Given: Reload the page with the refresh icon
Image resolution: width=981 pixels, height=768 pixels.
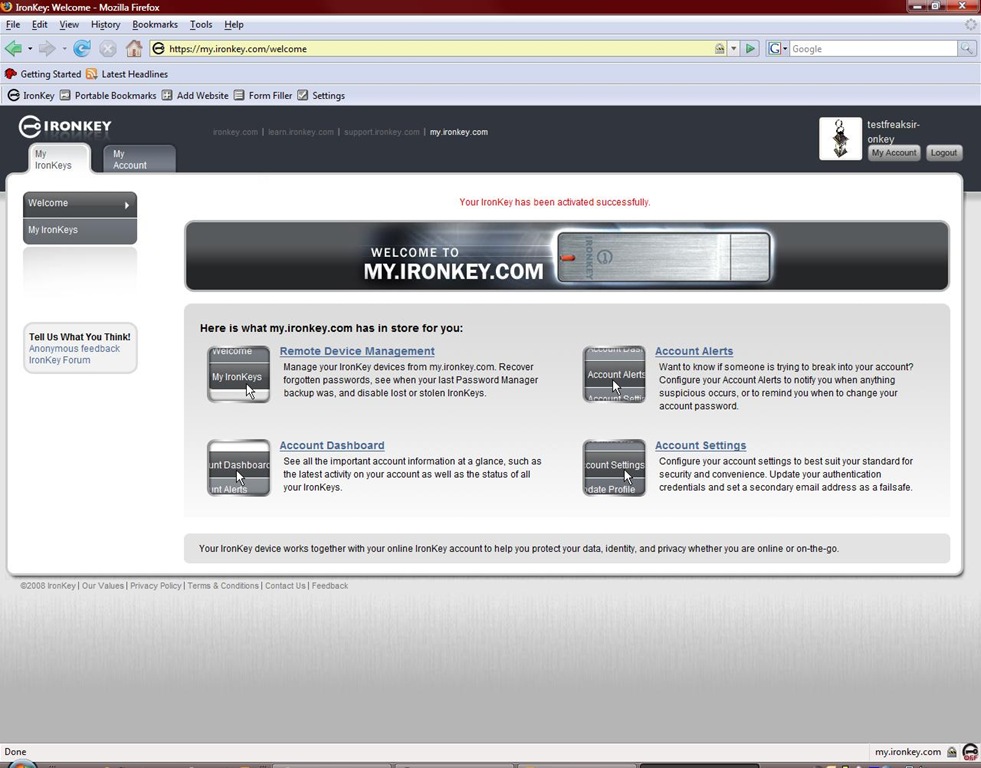Looking at the screenshot, I should [82, 48].
